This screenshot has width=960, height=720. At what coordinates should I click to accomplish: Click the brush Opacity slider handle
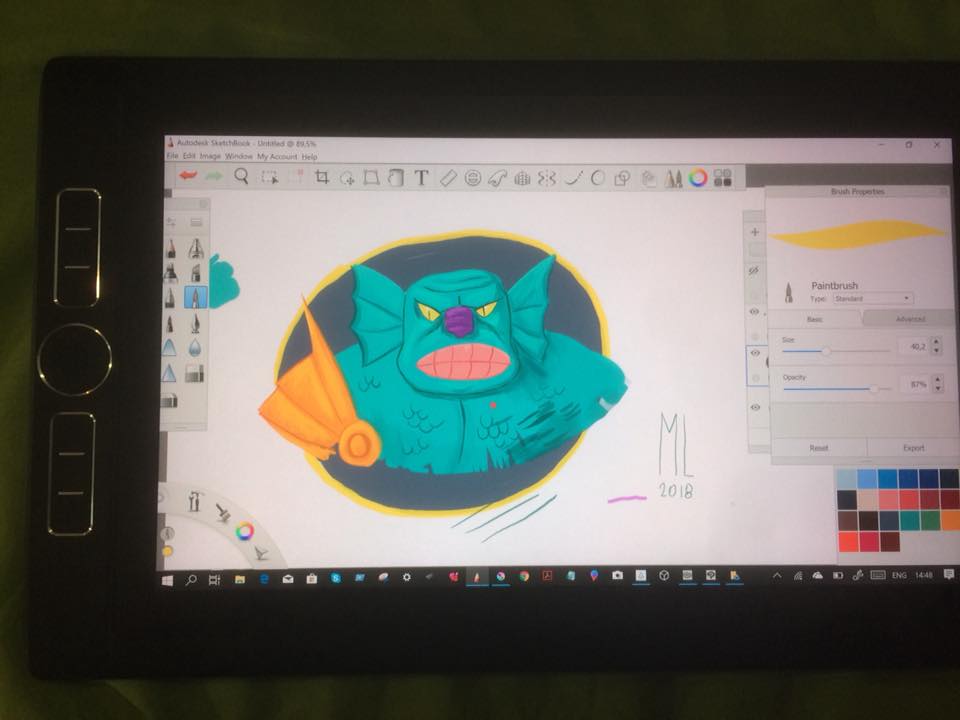874,389
